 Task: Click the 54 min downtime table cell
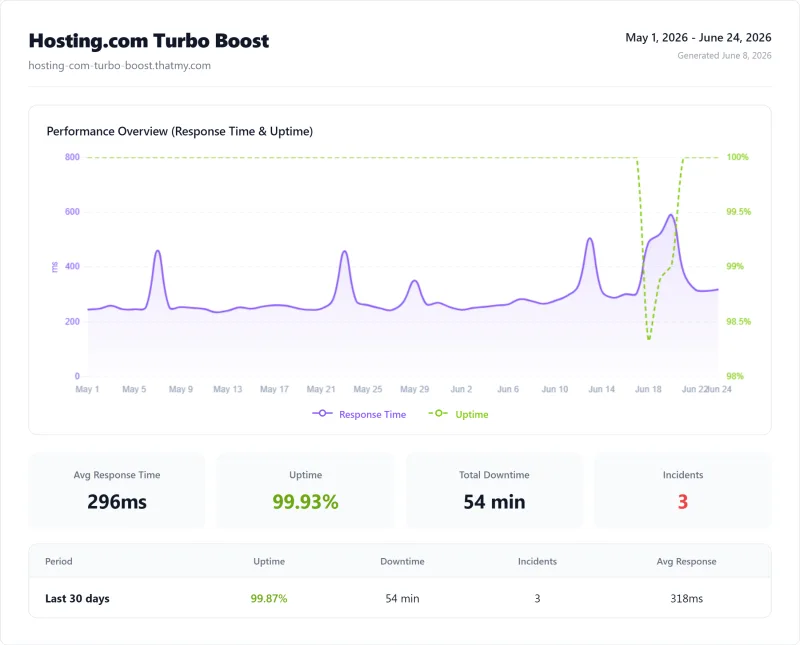(402, 599)
